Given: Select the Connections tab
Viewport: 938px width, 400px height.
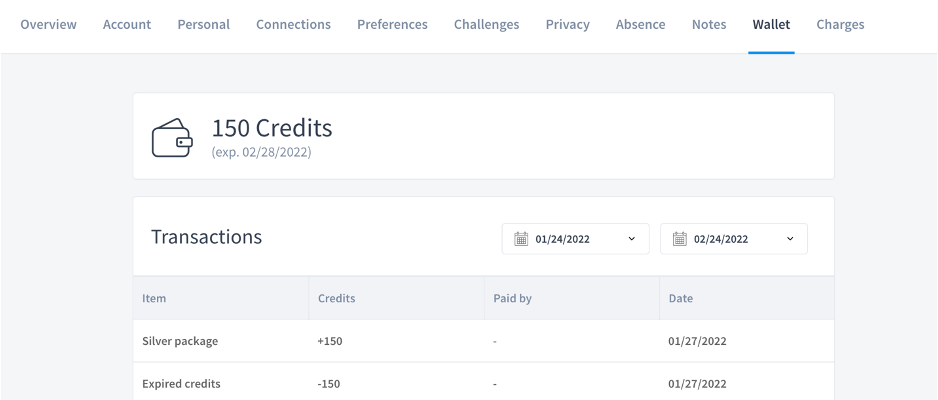Looking at the screenshot, I should tap(293, 25).
